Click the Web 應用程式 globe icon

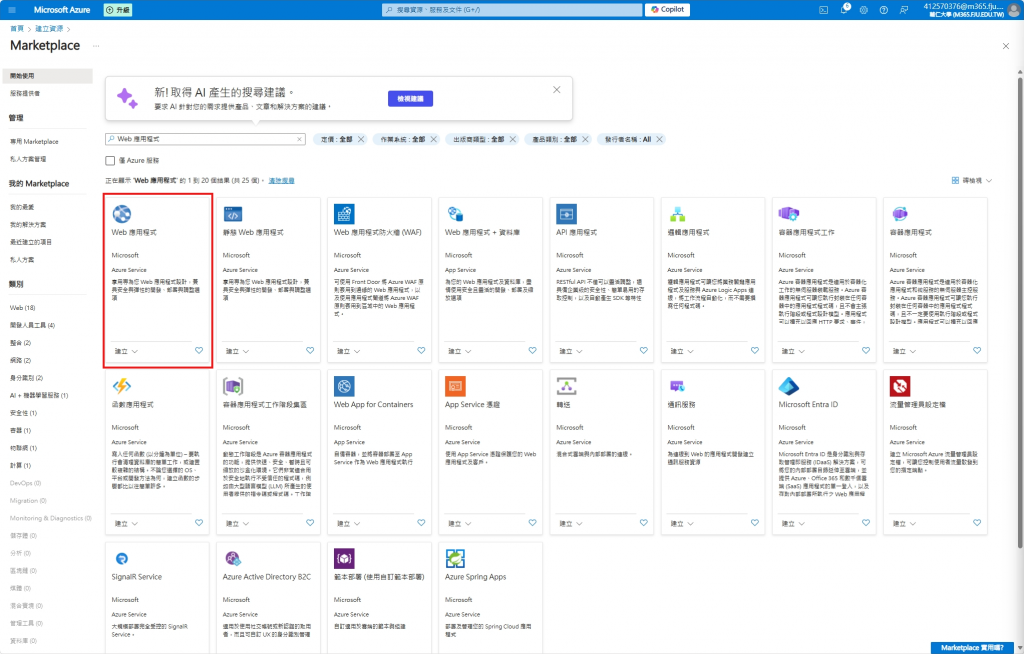121,214
